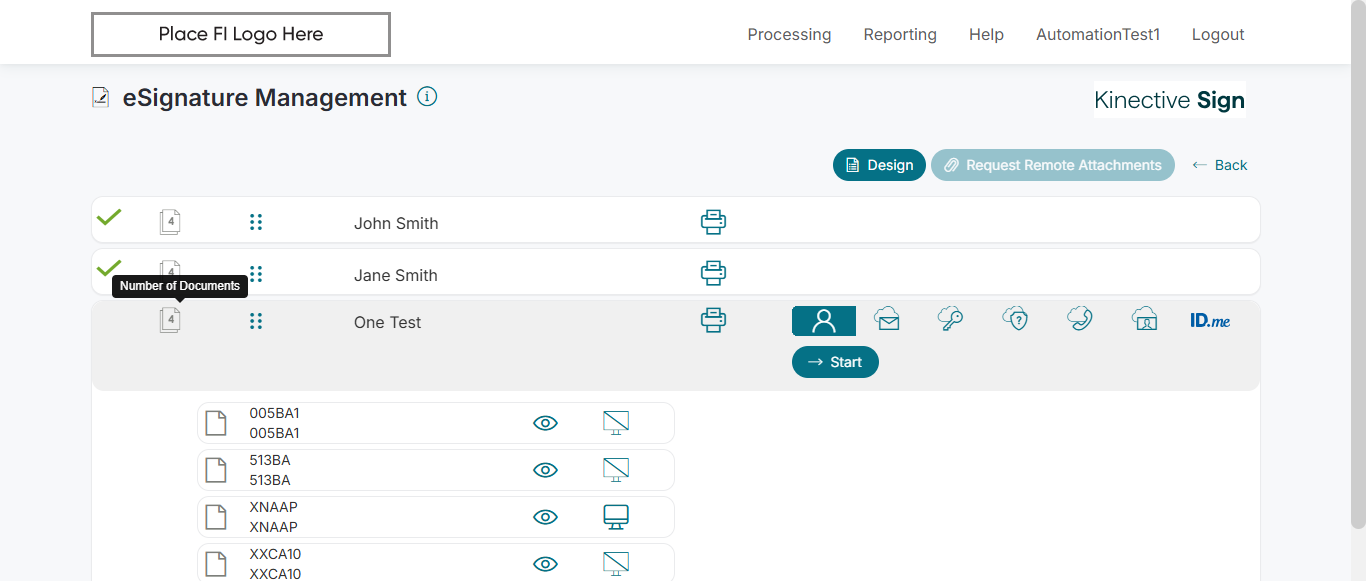Select the cloud shield question authentication icon
Viewport: 1366px width, 581px height.
(x=1015, y=320)
